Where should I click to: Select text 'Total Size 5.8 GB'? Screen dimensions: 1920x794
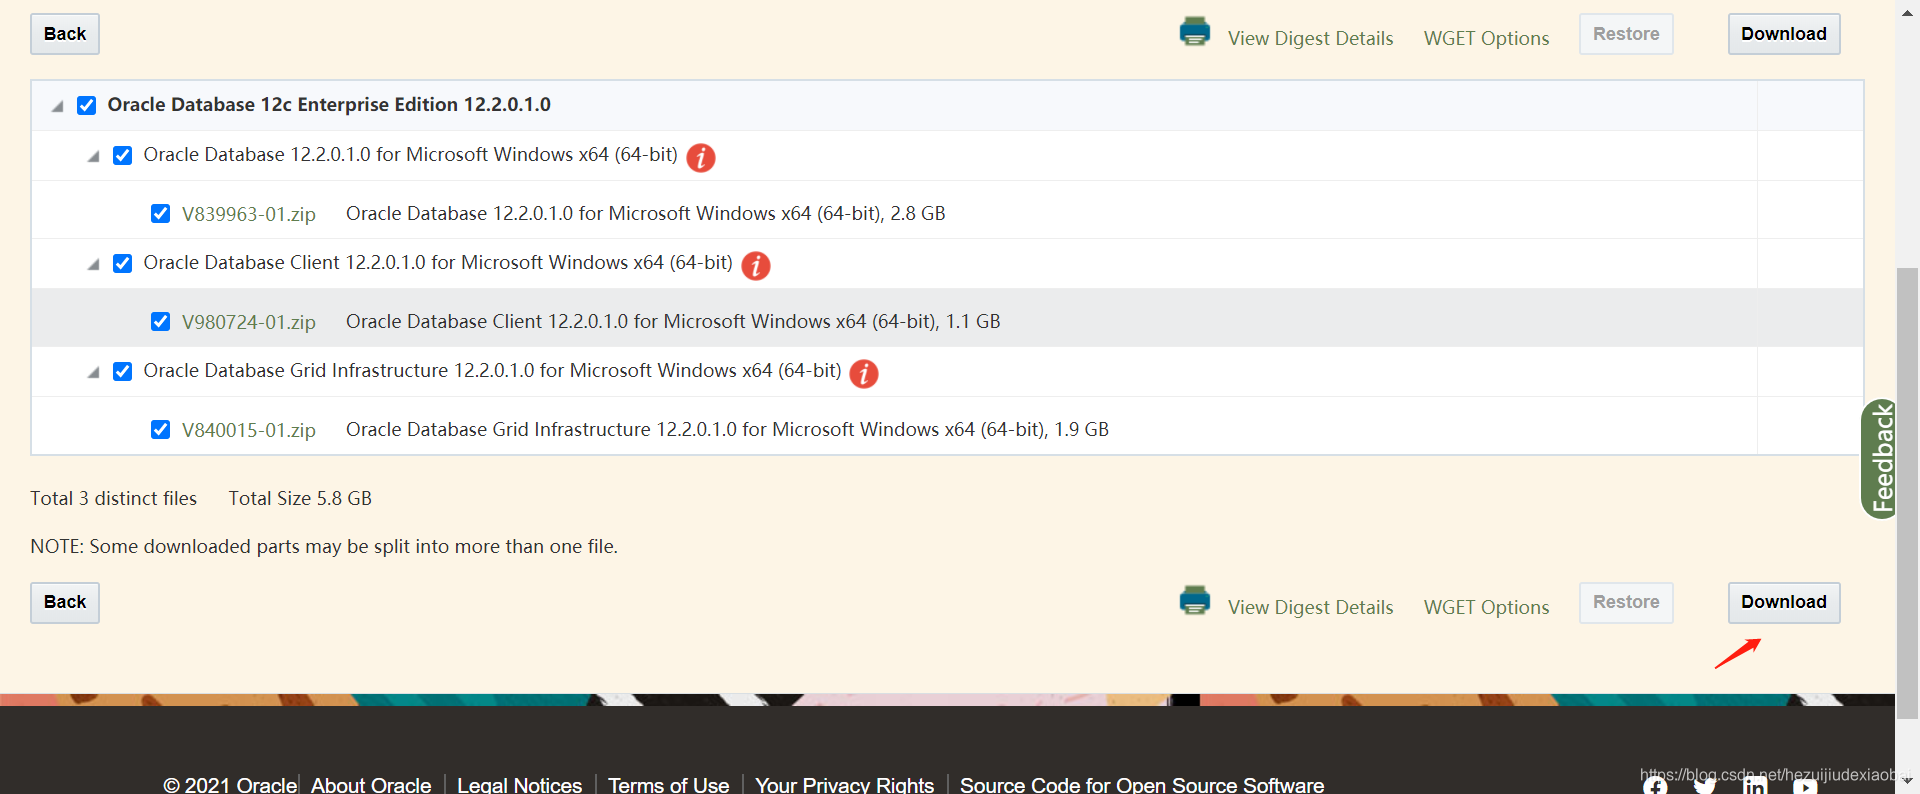tap(300, 498)
